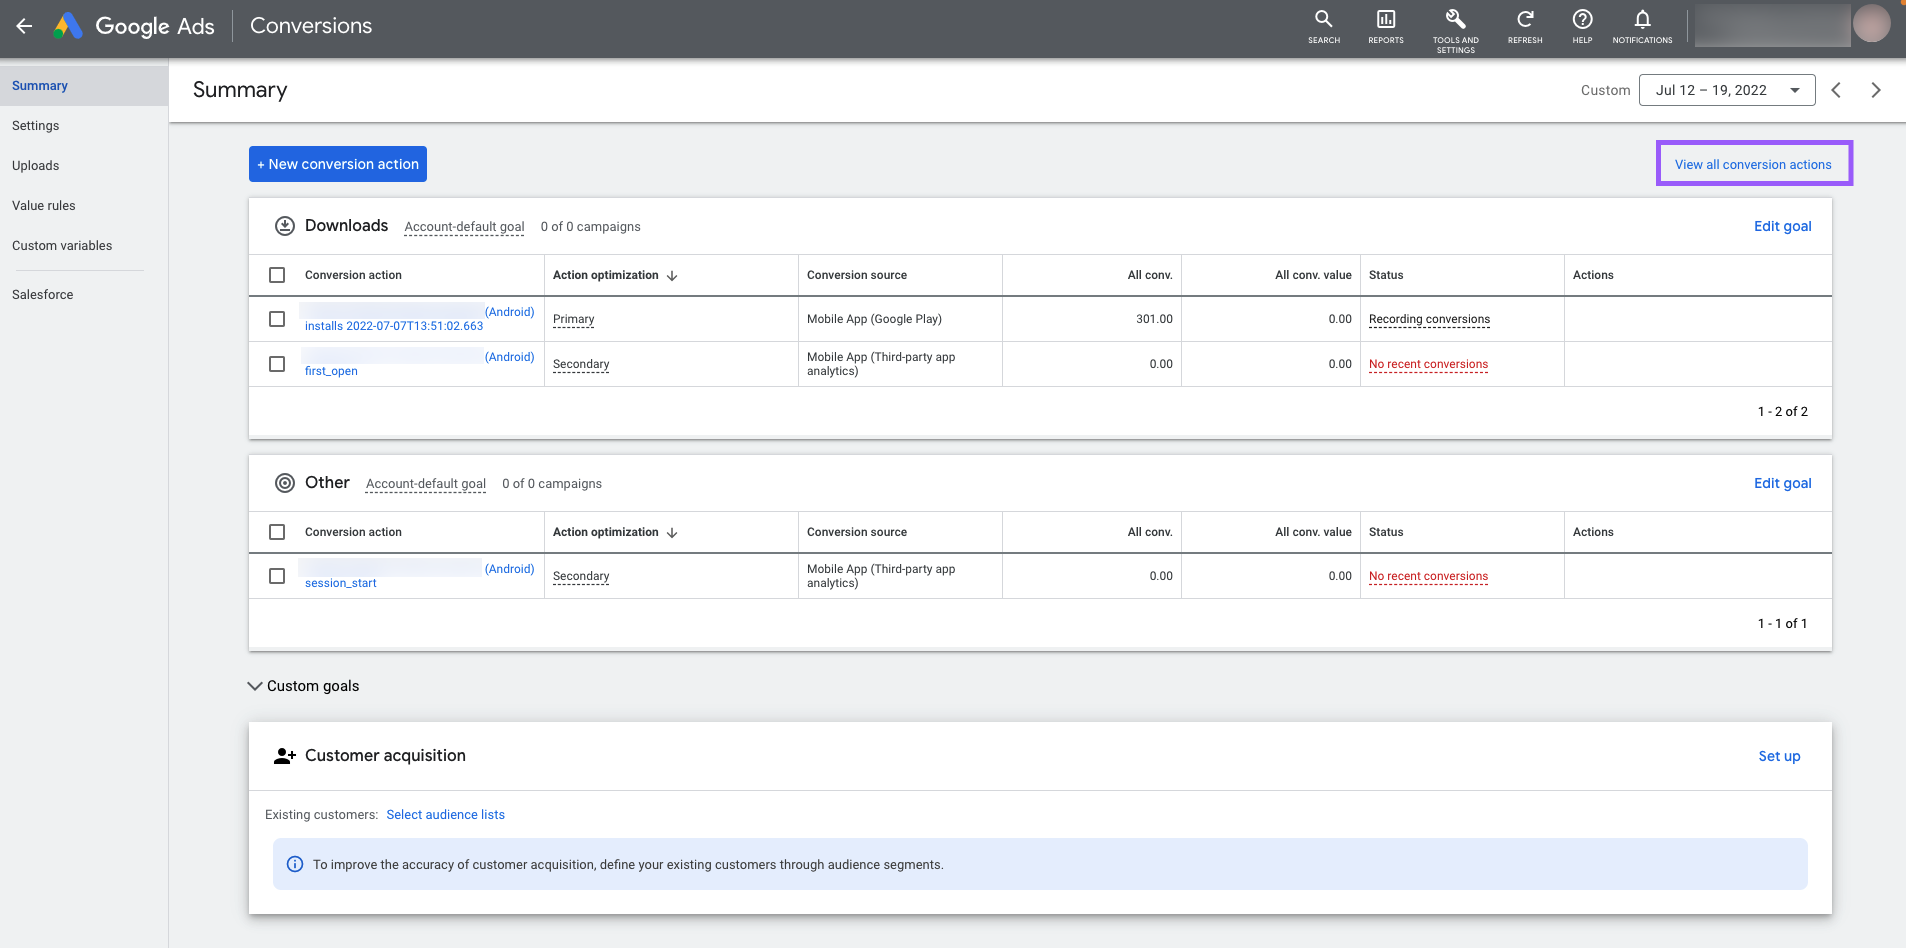Open Value rules in the sidebar
The height and width of the screenshot is (948, 1906).
(44, 206)
